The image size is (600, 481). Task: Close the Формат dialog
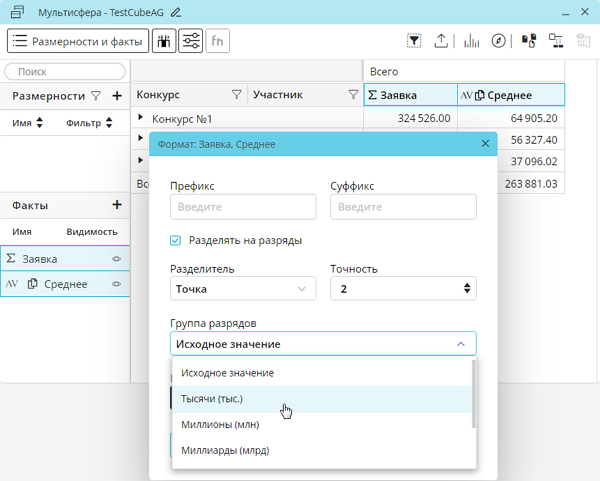coord(485,144)
